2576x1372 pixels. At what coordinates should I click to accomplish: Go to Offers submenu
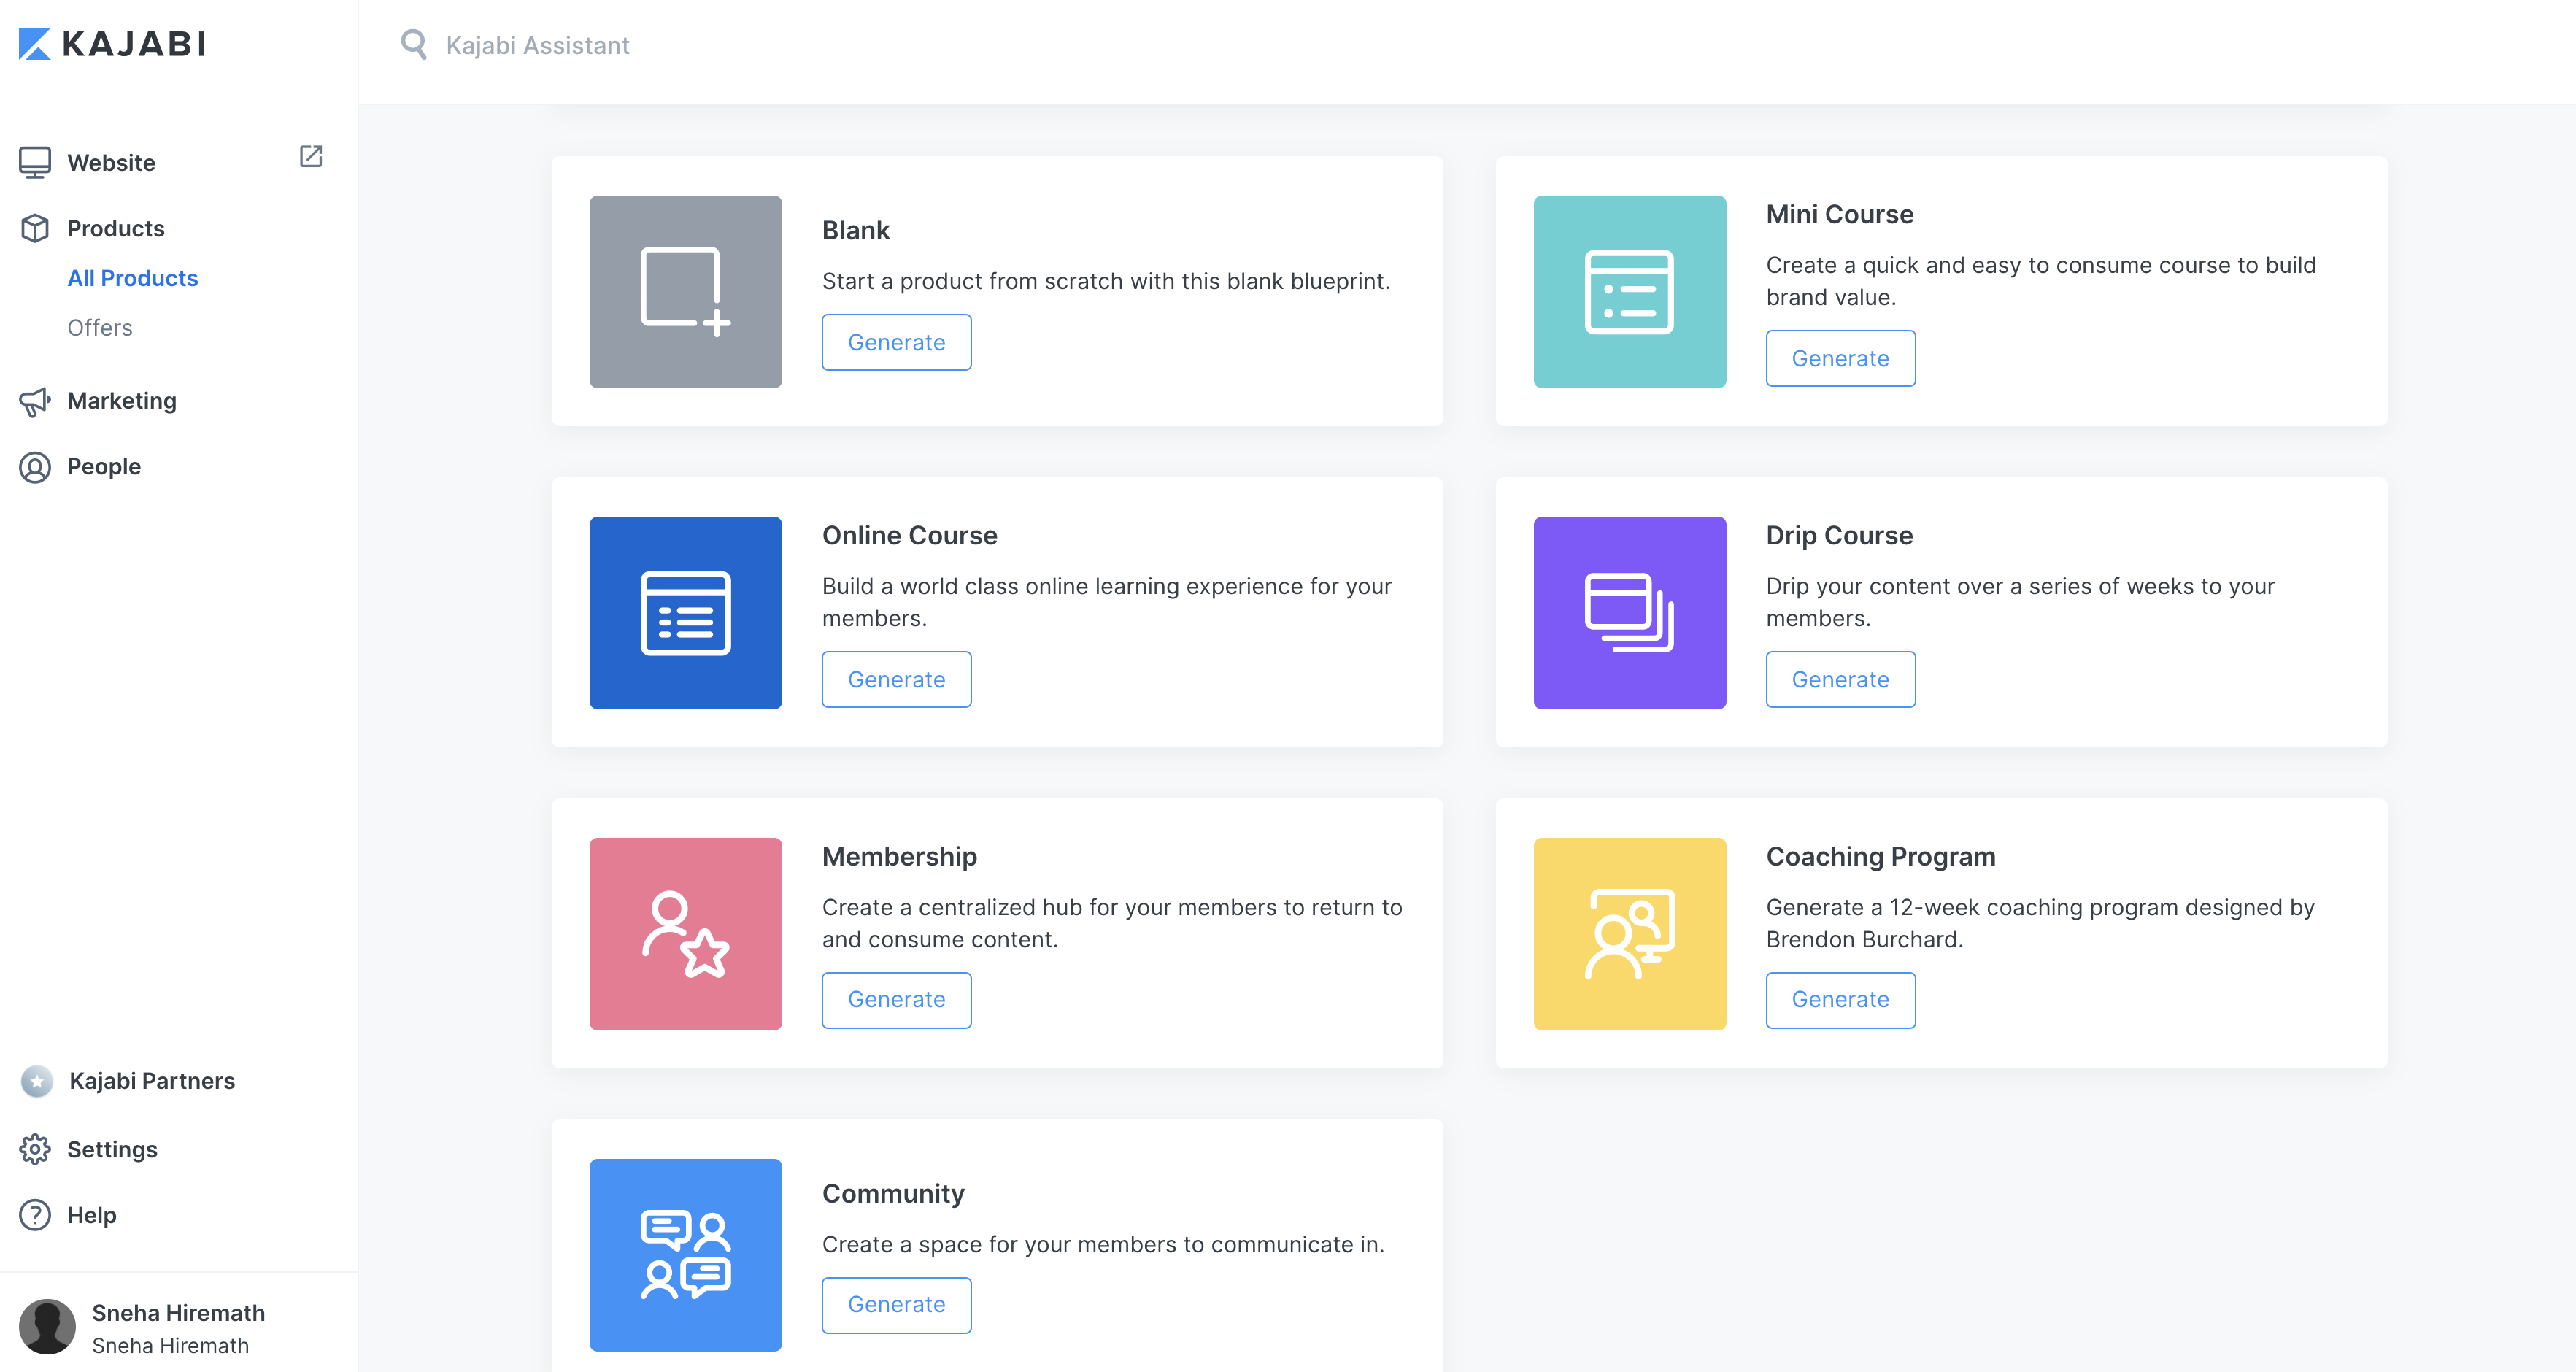[99, 327]
